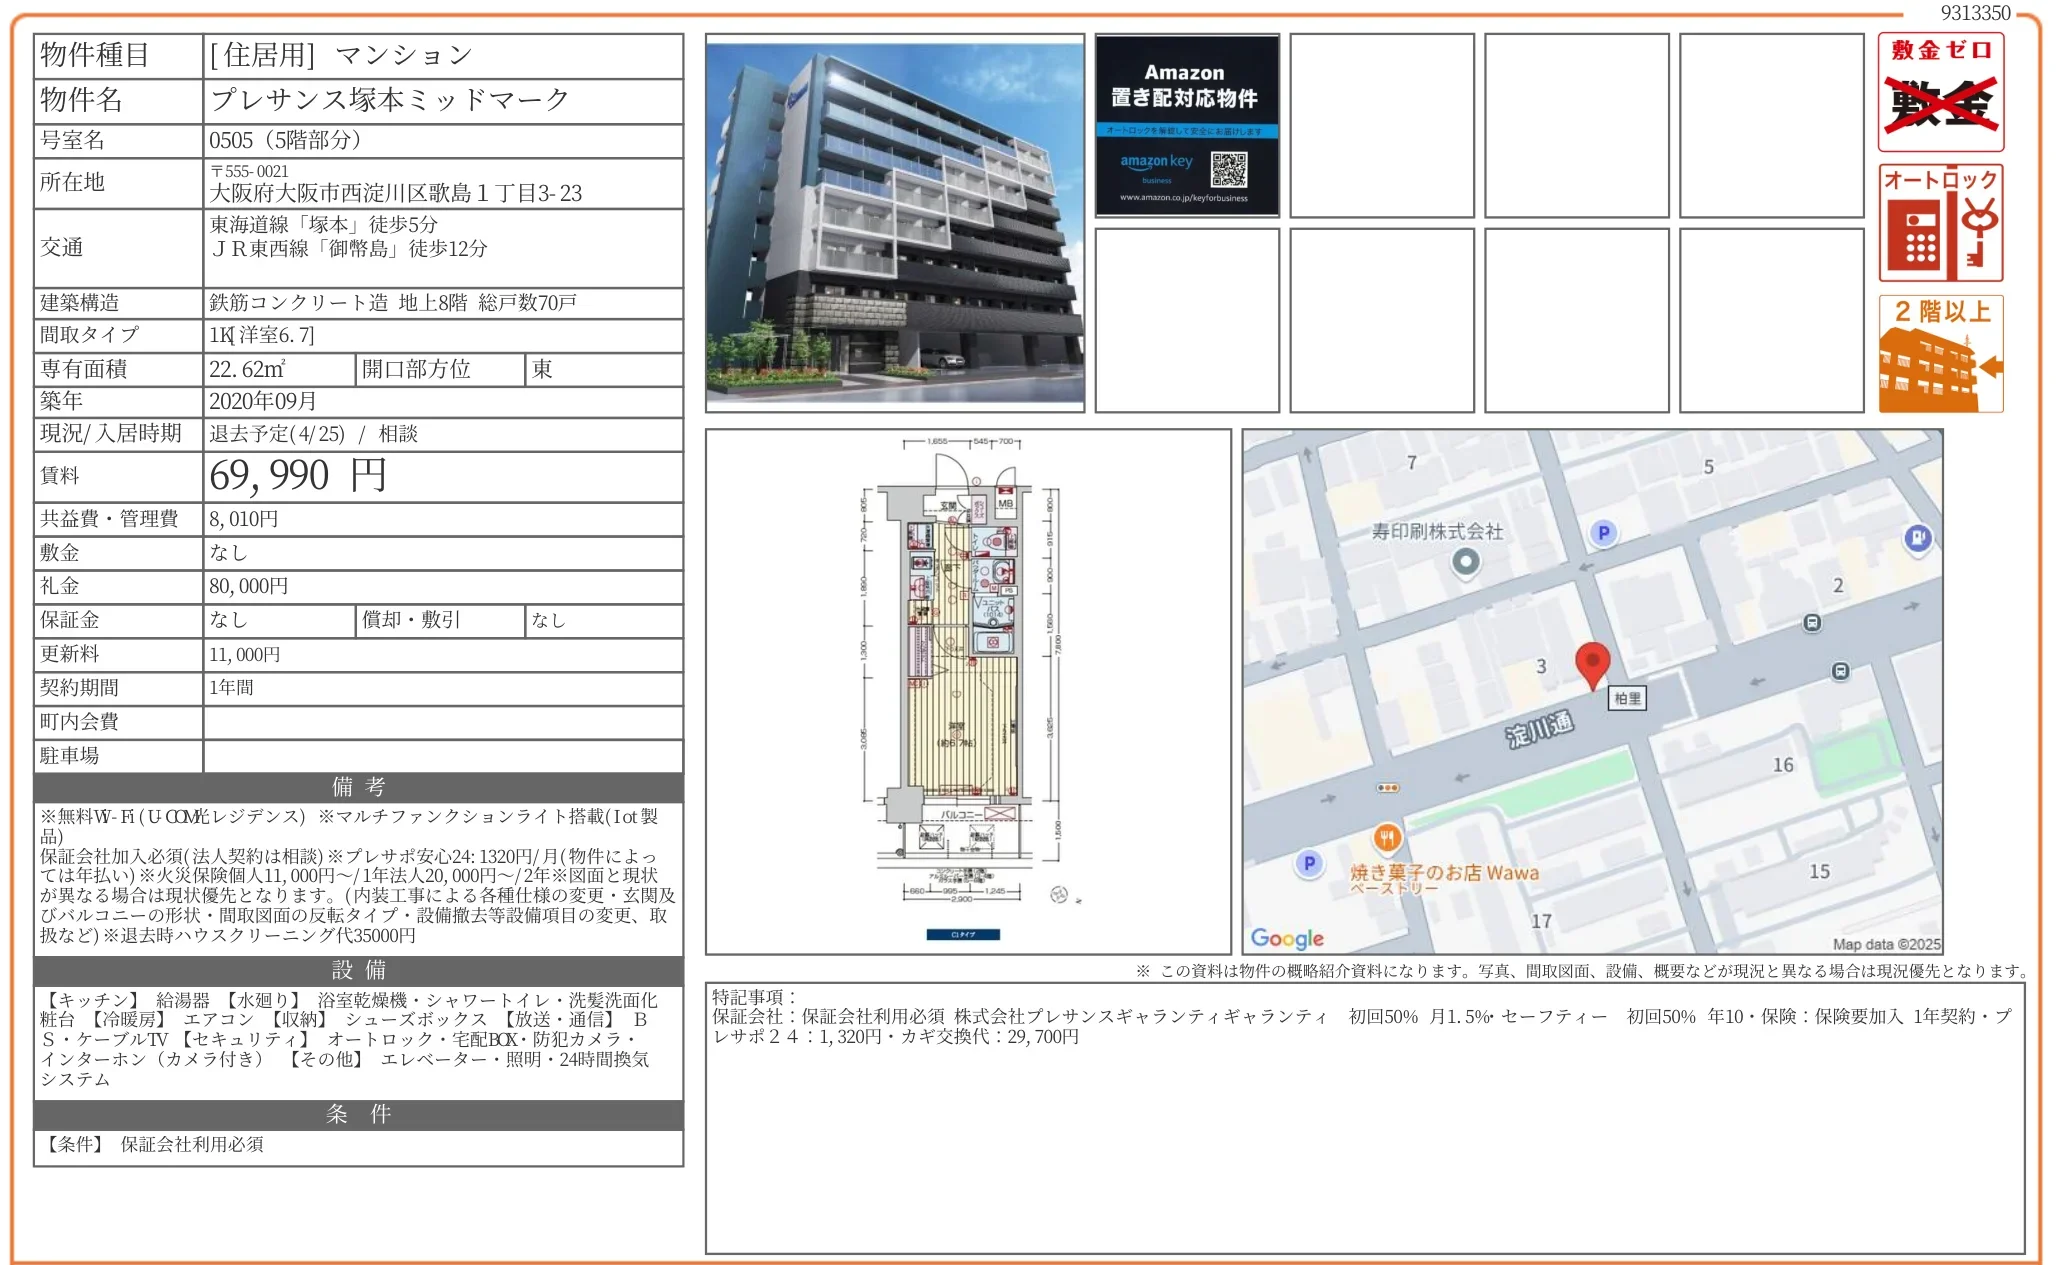
Task: Open the building exterior photo
Action: point(894,223)
